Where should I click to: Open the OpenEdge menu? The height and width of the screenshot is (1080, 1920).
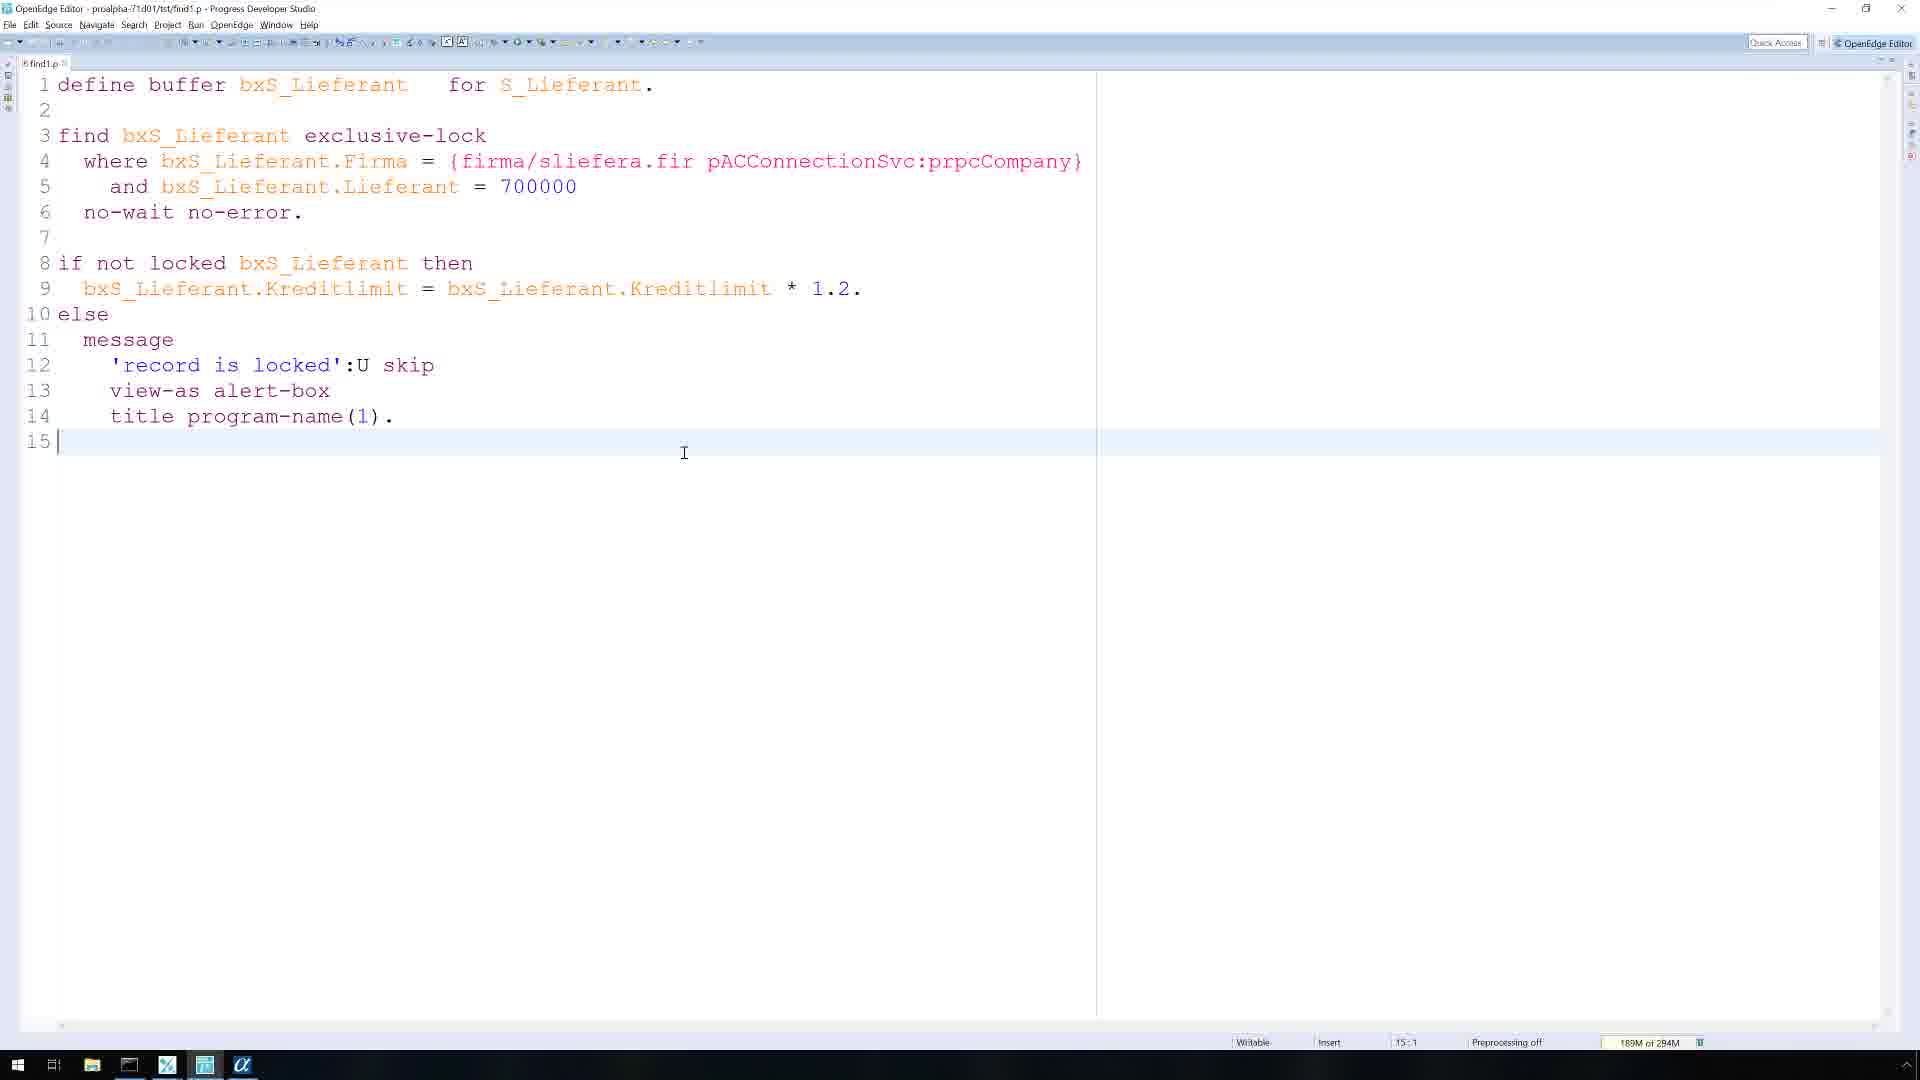[231, 25]
